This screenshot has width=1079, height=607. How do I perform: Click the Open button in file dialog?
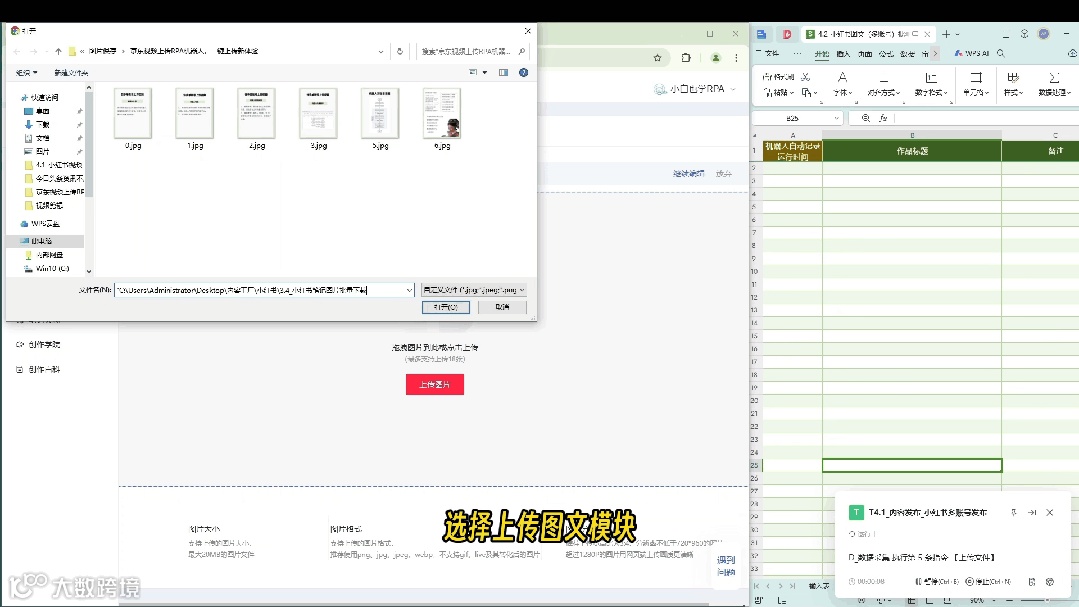(446, 307)
